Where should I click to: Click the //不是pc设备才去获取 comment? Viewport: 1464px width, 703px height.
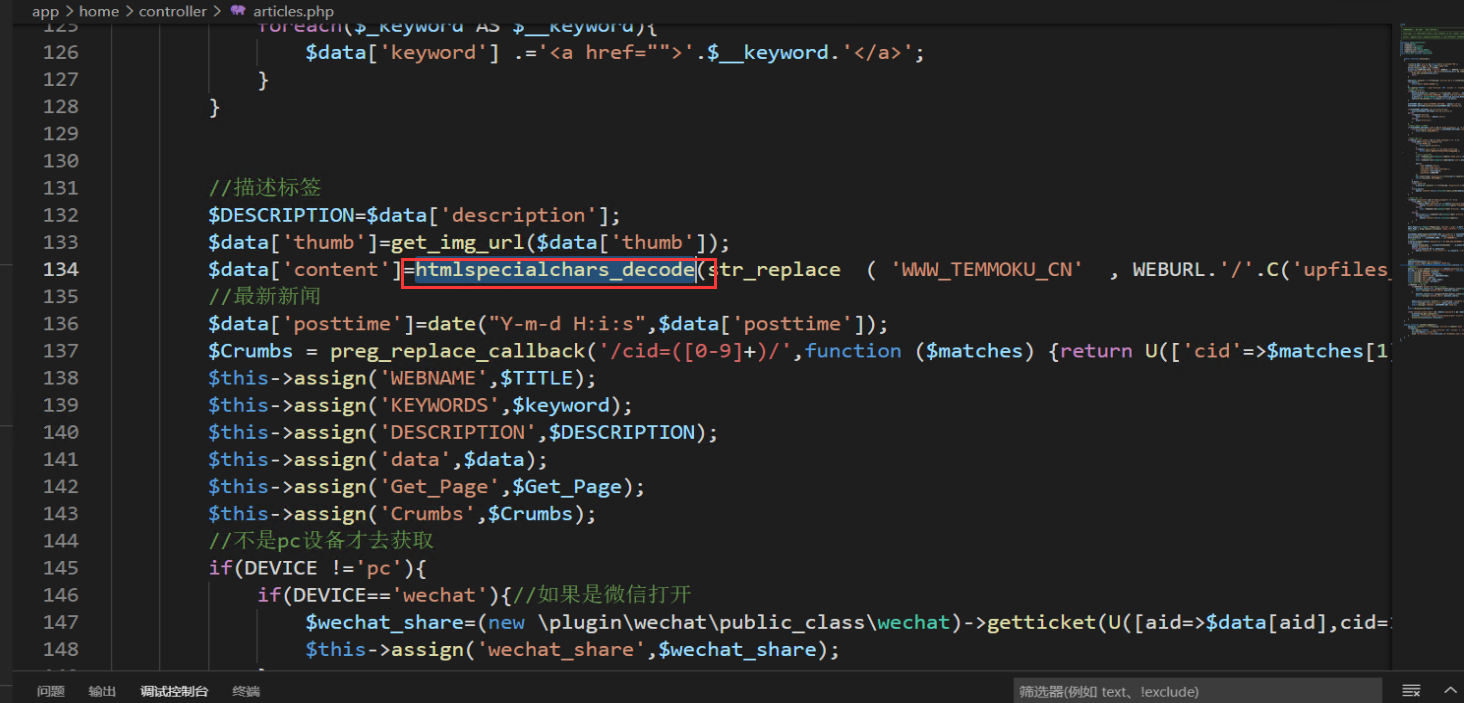coord(321,541)
